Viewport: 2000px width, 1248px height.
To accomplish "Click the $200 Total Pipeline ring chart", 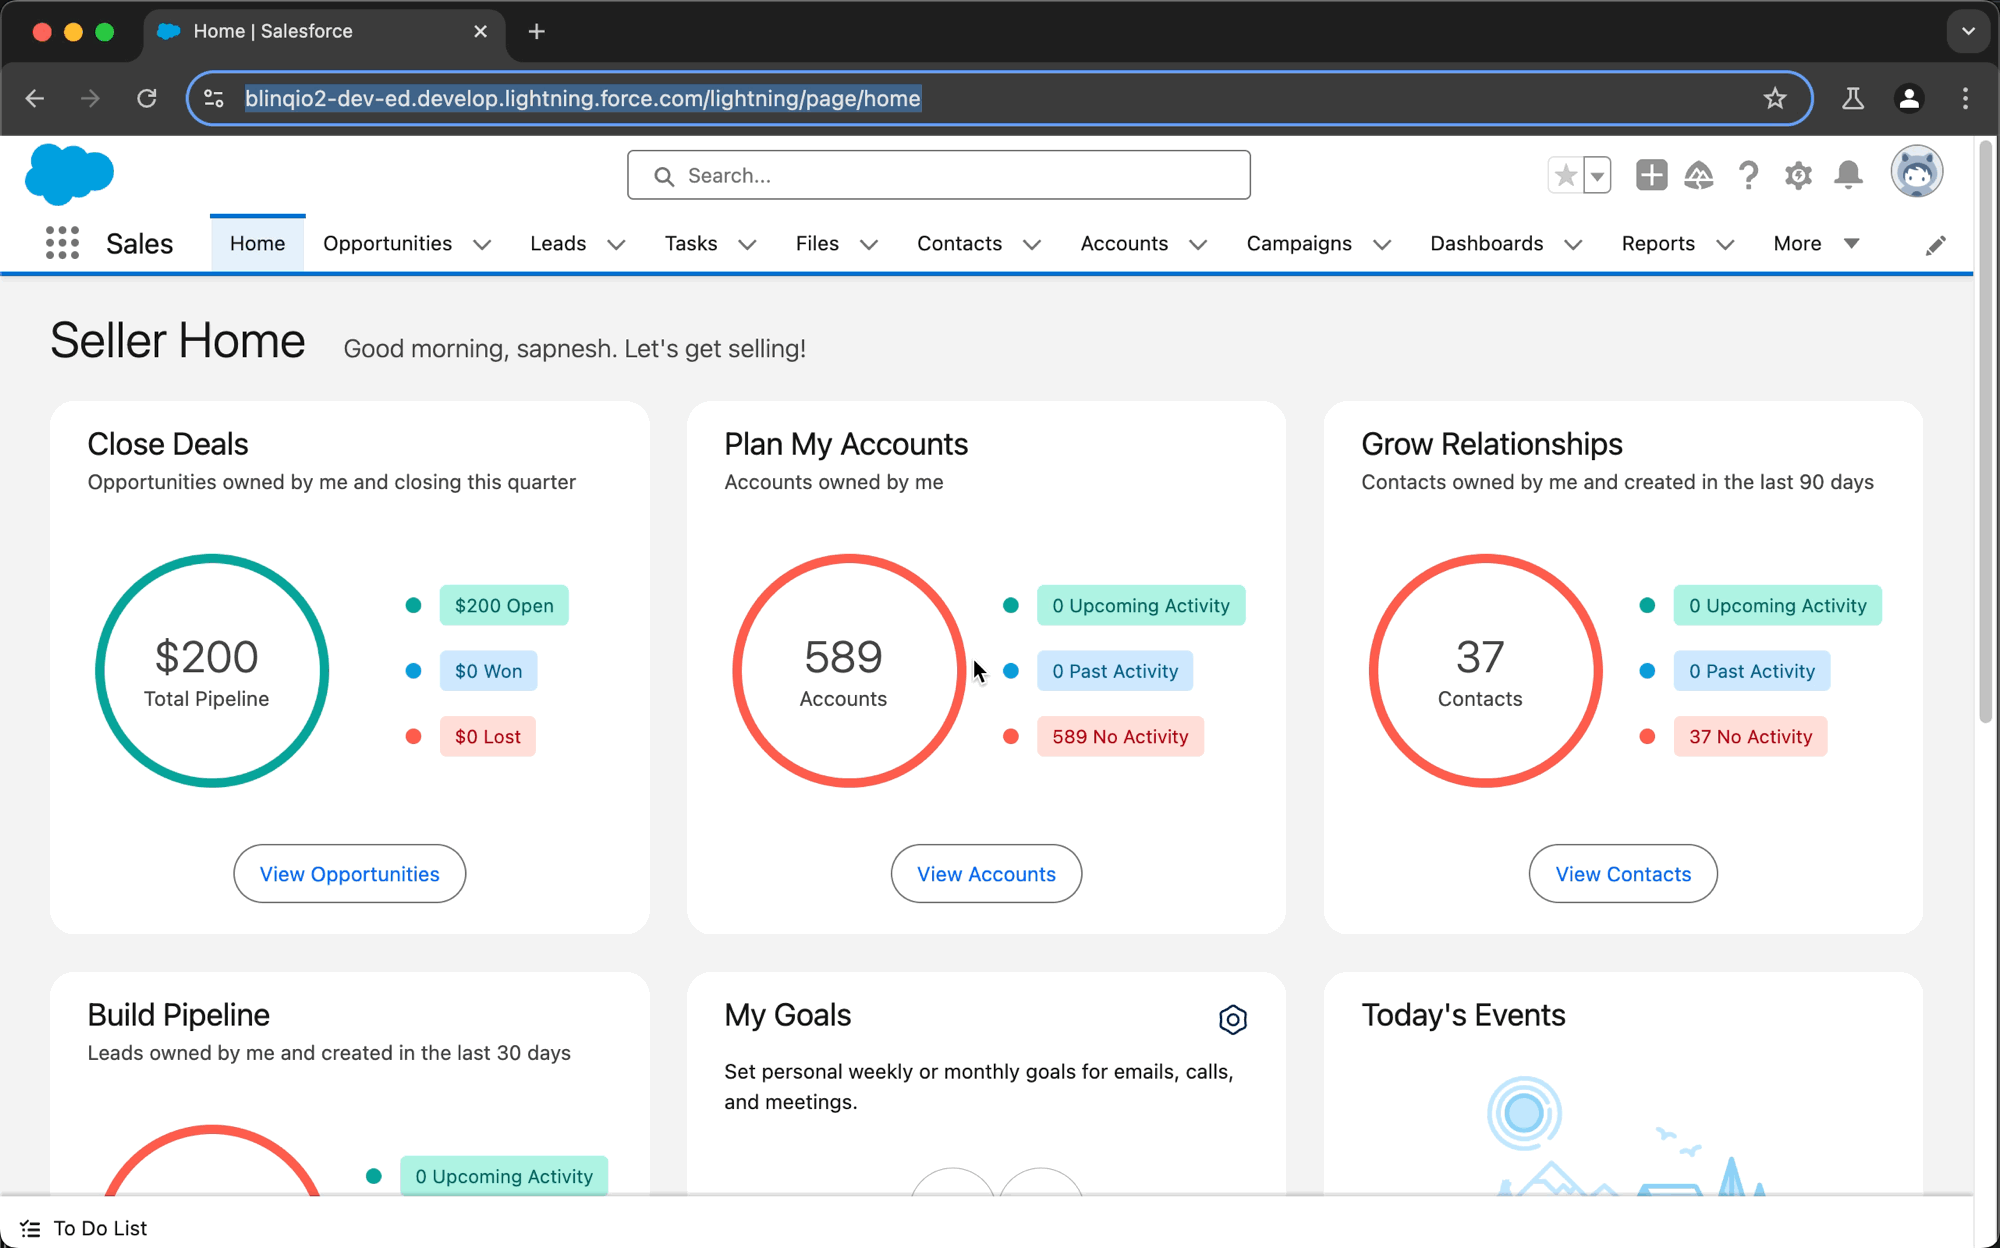I will click(x=212, y=671).
